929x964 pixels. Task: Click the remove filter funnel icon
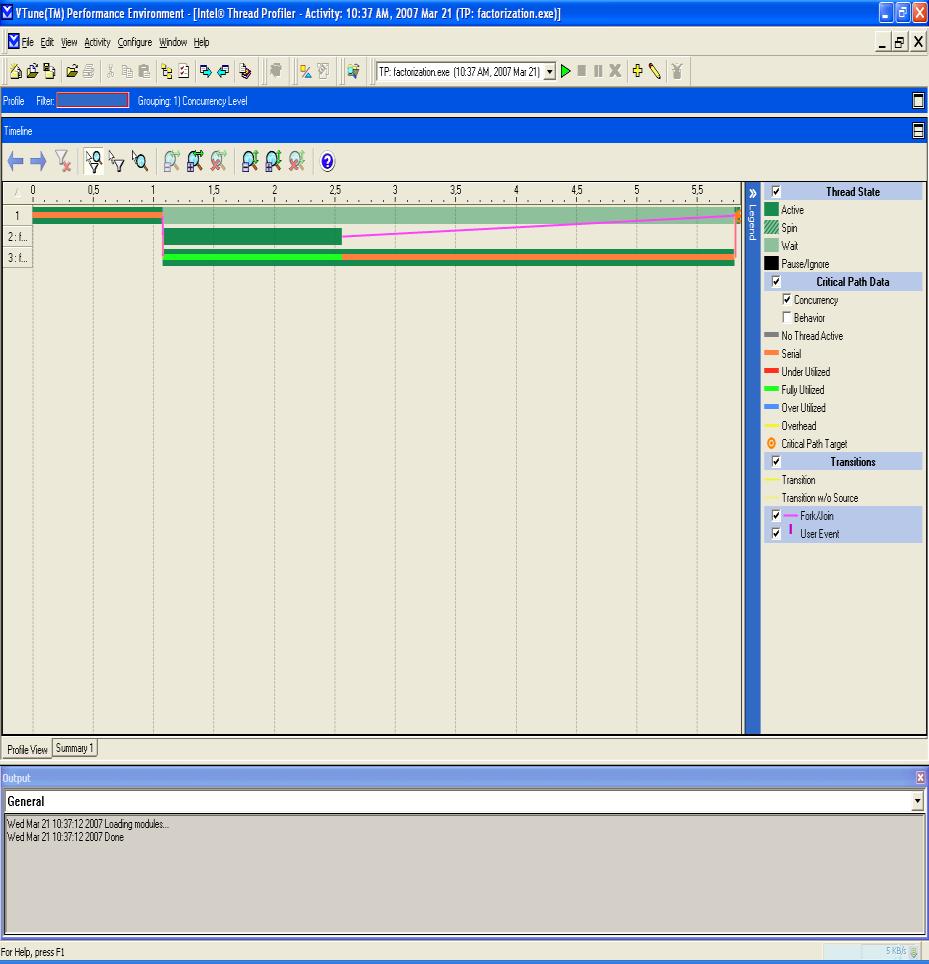(63, 162)
